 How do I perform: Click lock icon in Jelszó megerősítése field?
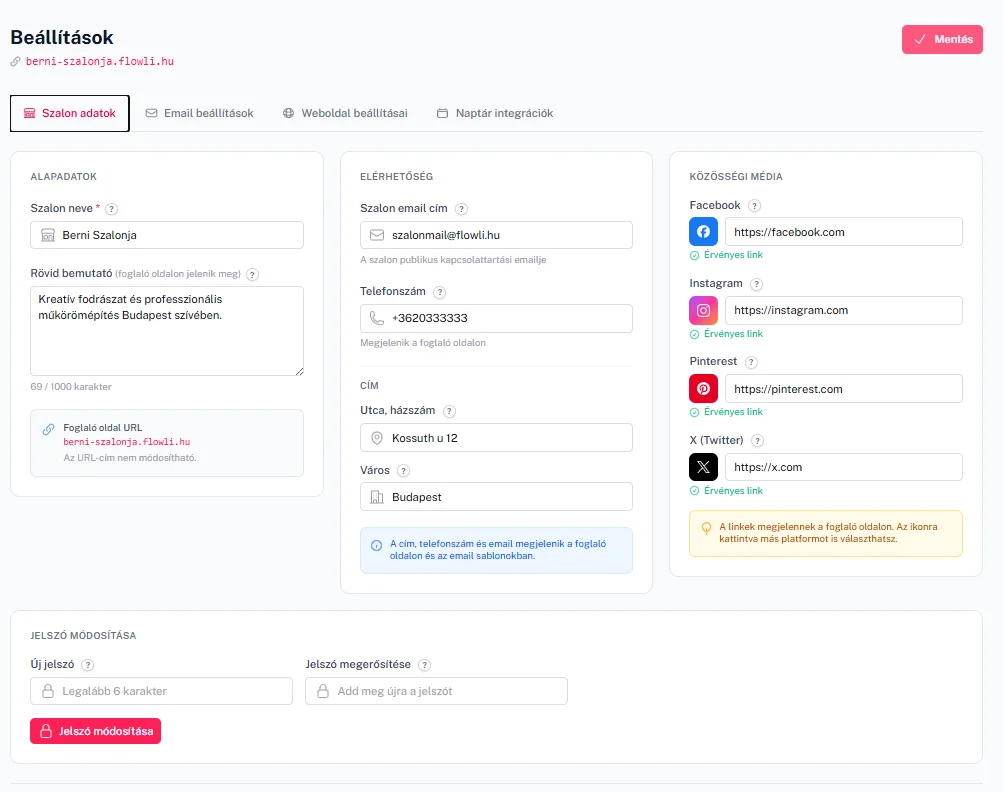click(x=323, y=691)
